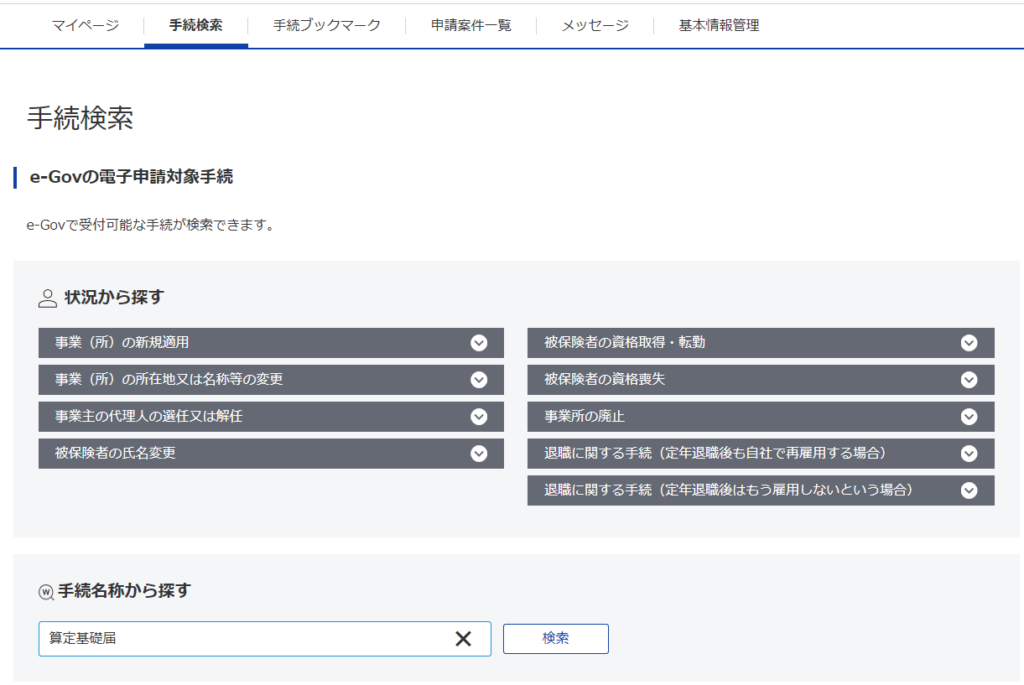Select the active 手続検索 tab

pyautogui.click(x=196, y=26)
